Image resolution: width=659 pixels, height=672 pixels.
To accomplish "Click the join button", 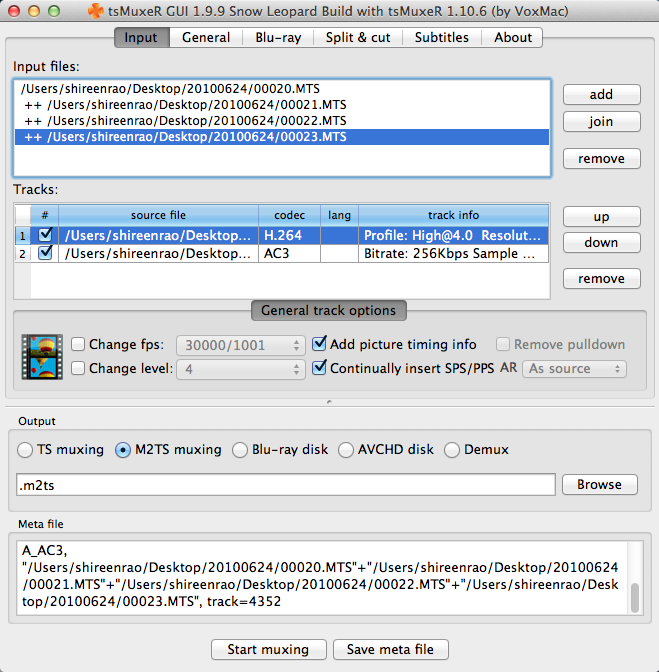I will coord(602,122).
